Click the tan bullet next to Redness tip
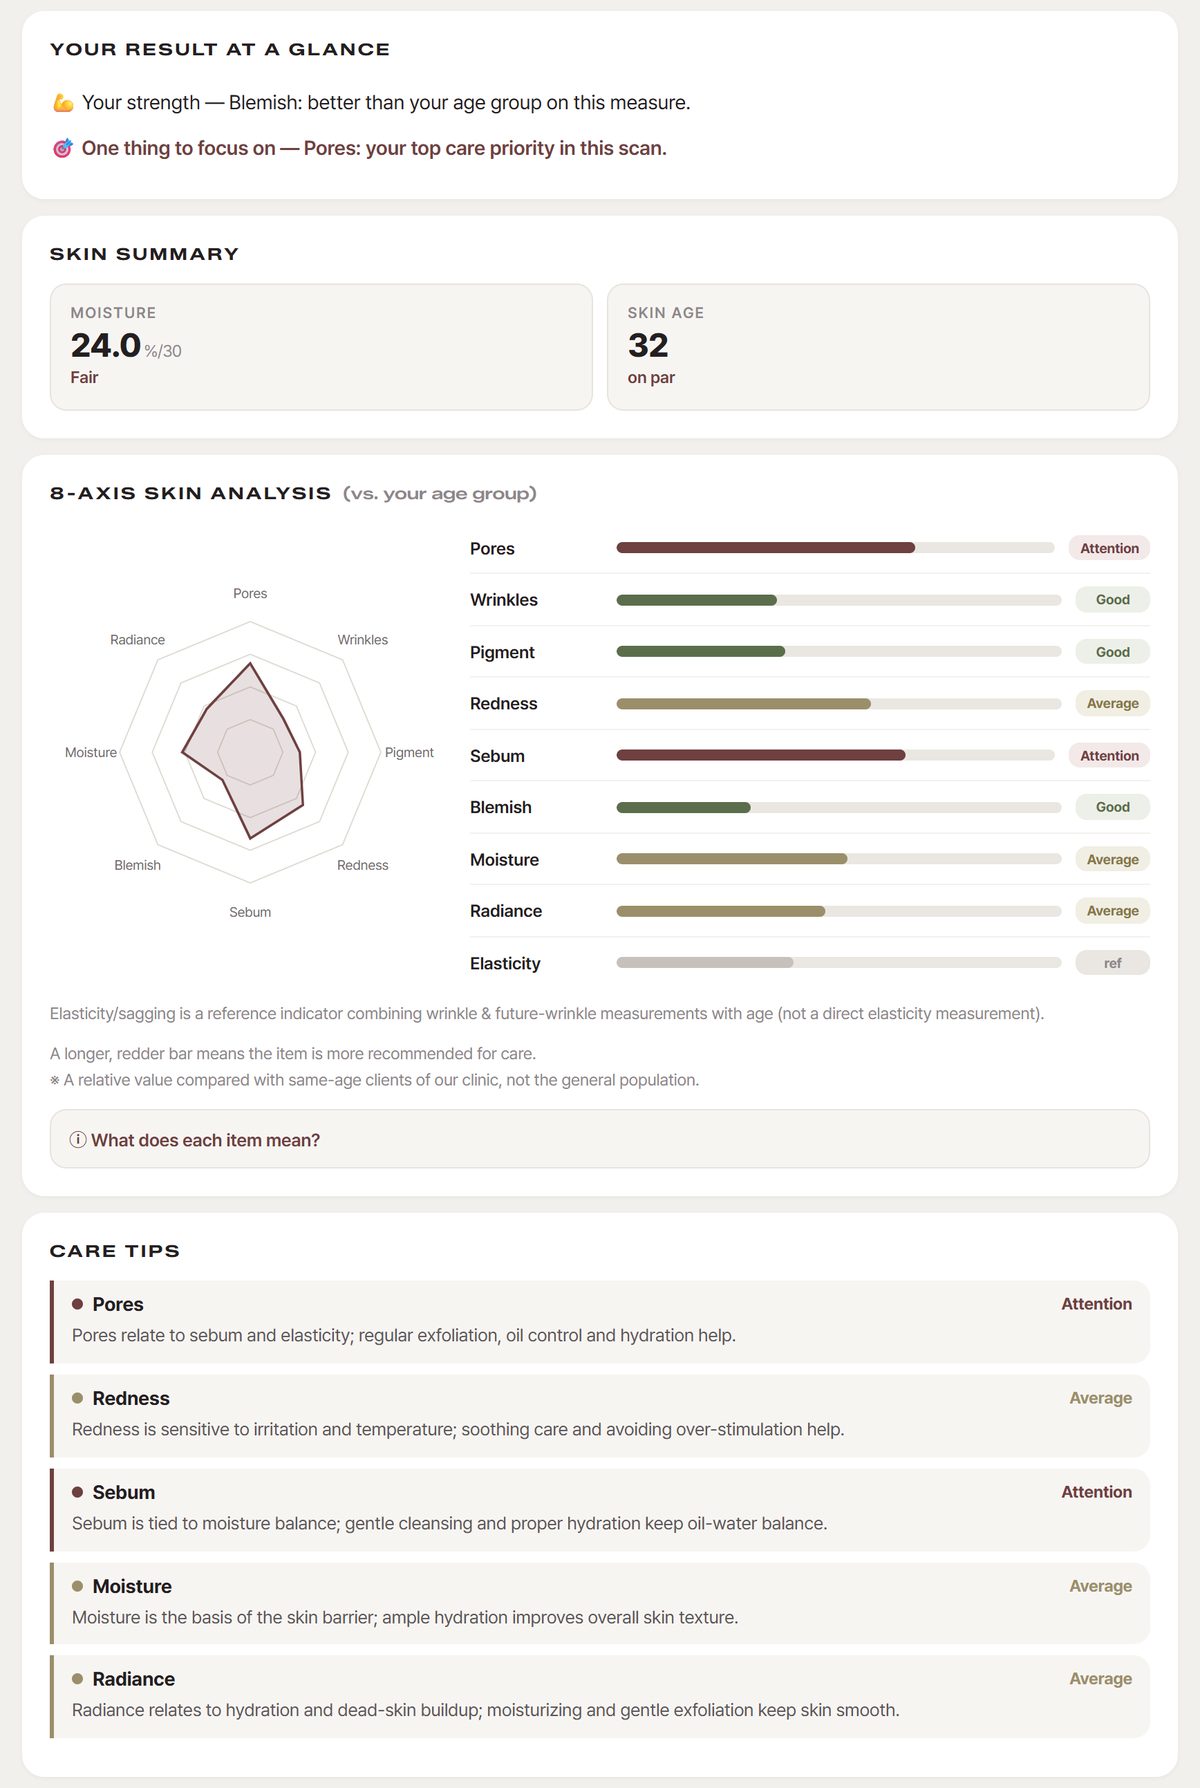The height and width of the screenshot is (1788, 1200). [77, 1398]
